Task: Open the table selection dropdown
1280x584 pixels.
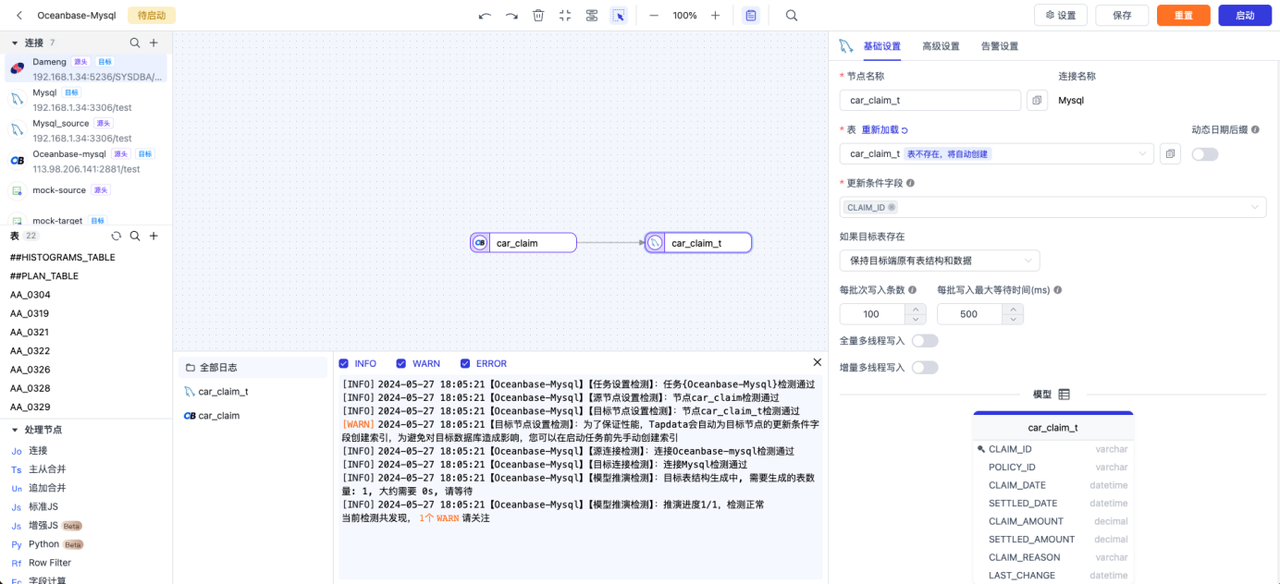Action: (x=997, y=154)
